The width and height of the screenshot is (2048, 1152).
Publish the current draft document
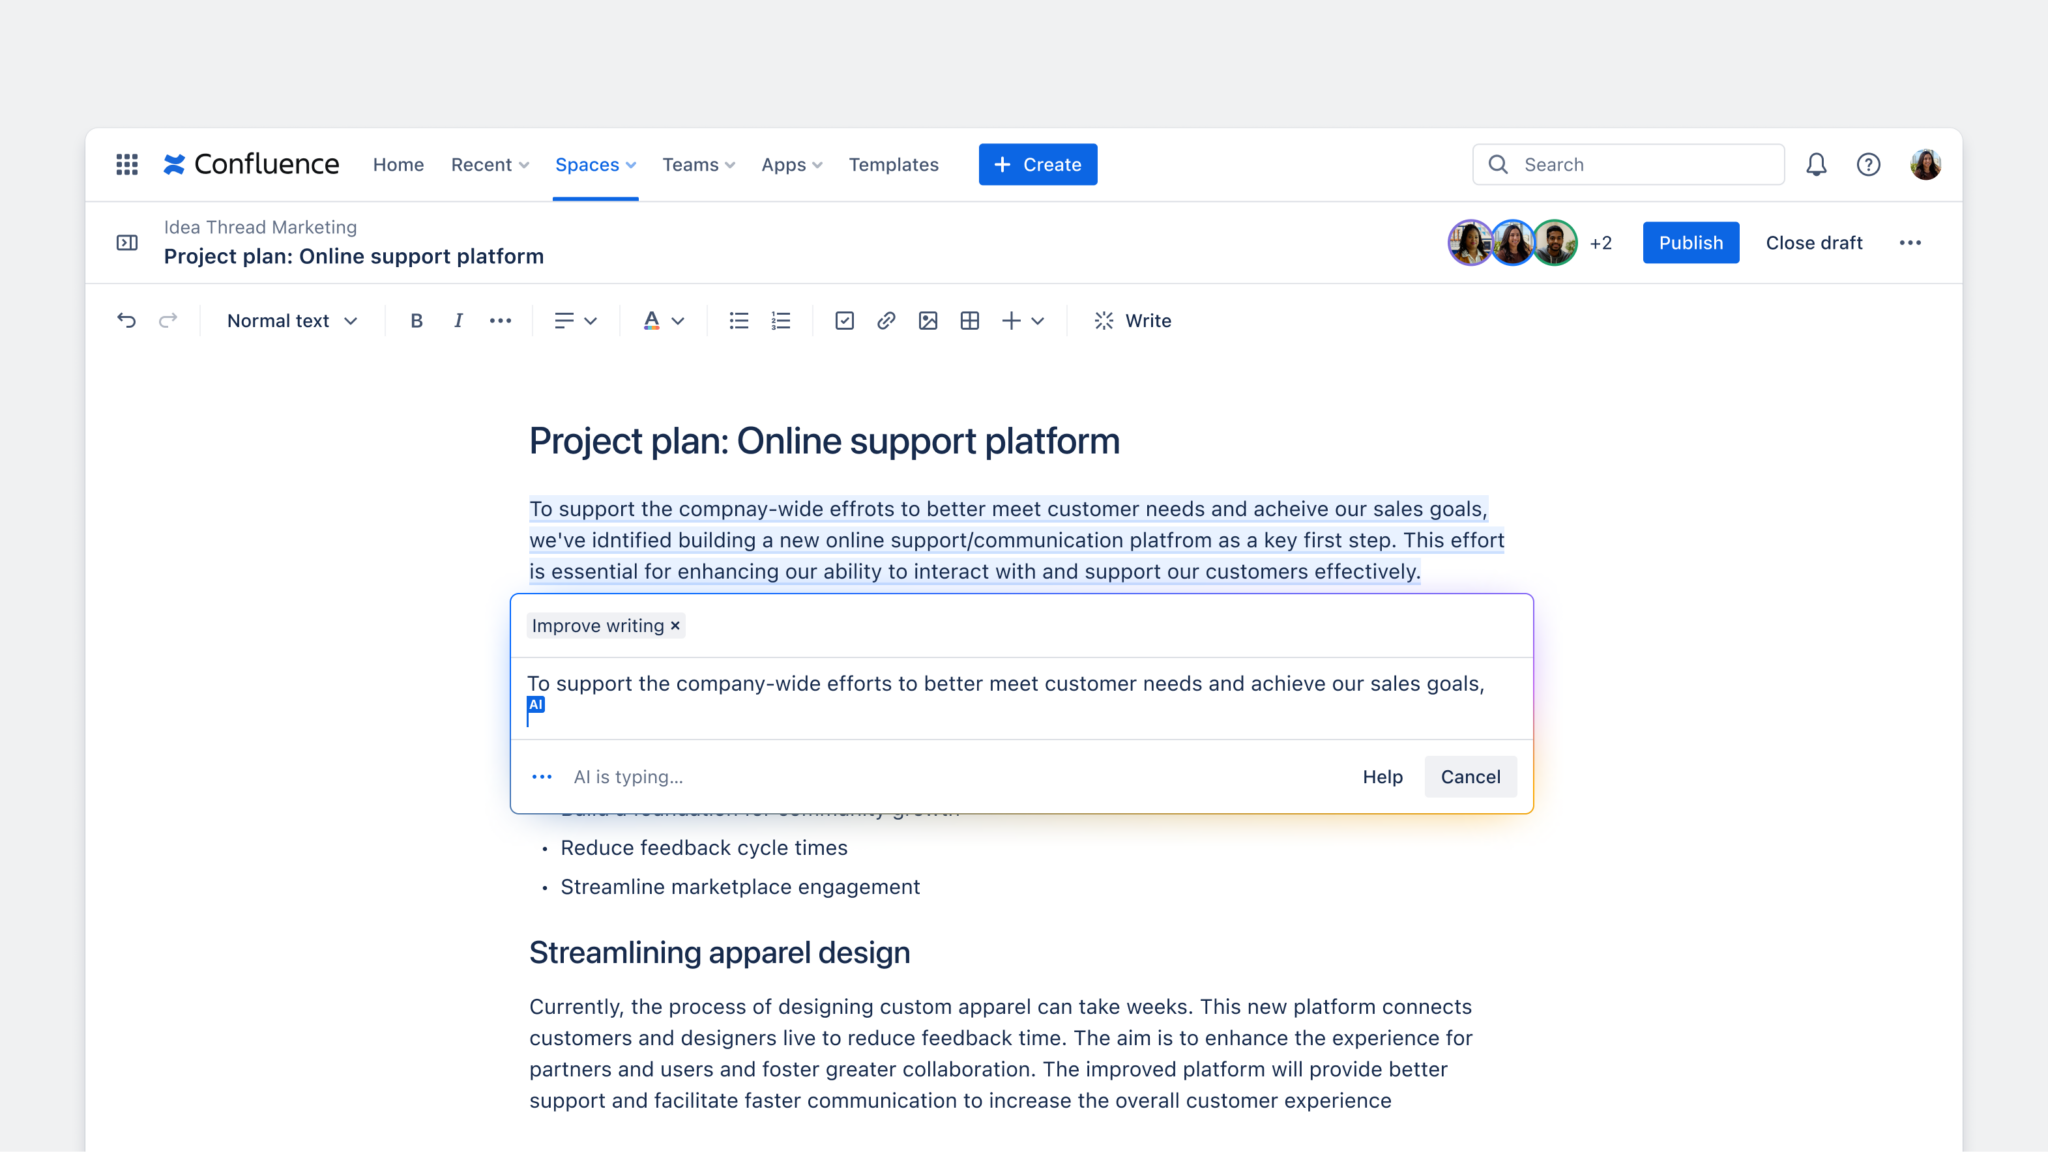pyautogui.click(x=1691, y=242)
